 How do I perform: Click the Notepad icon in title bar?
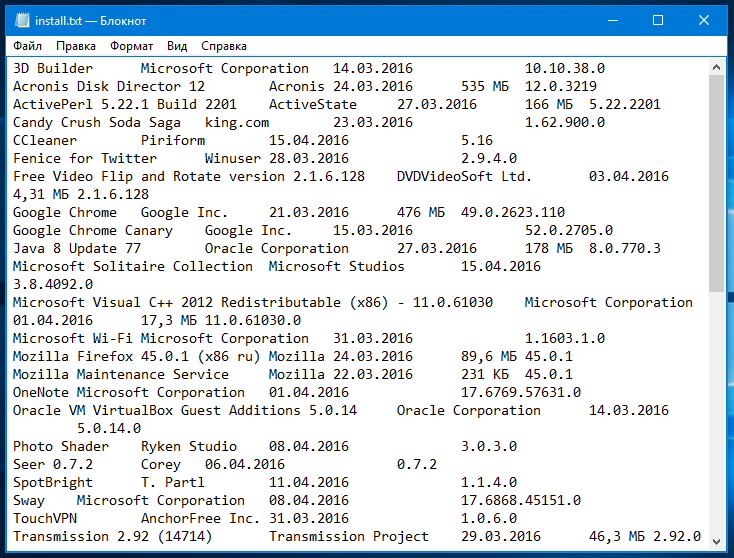[22, 20]
